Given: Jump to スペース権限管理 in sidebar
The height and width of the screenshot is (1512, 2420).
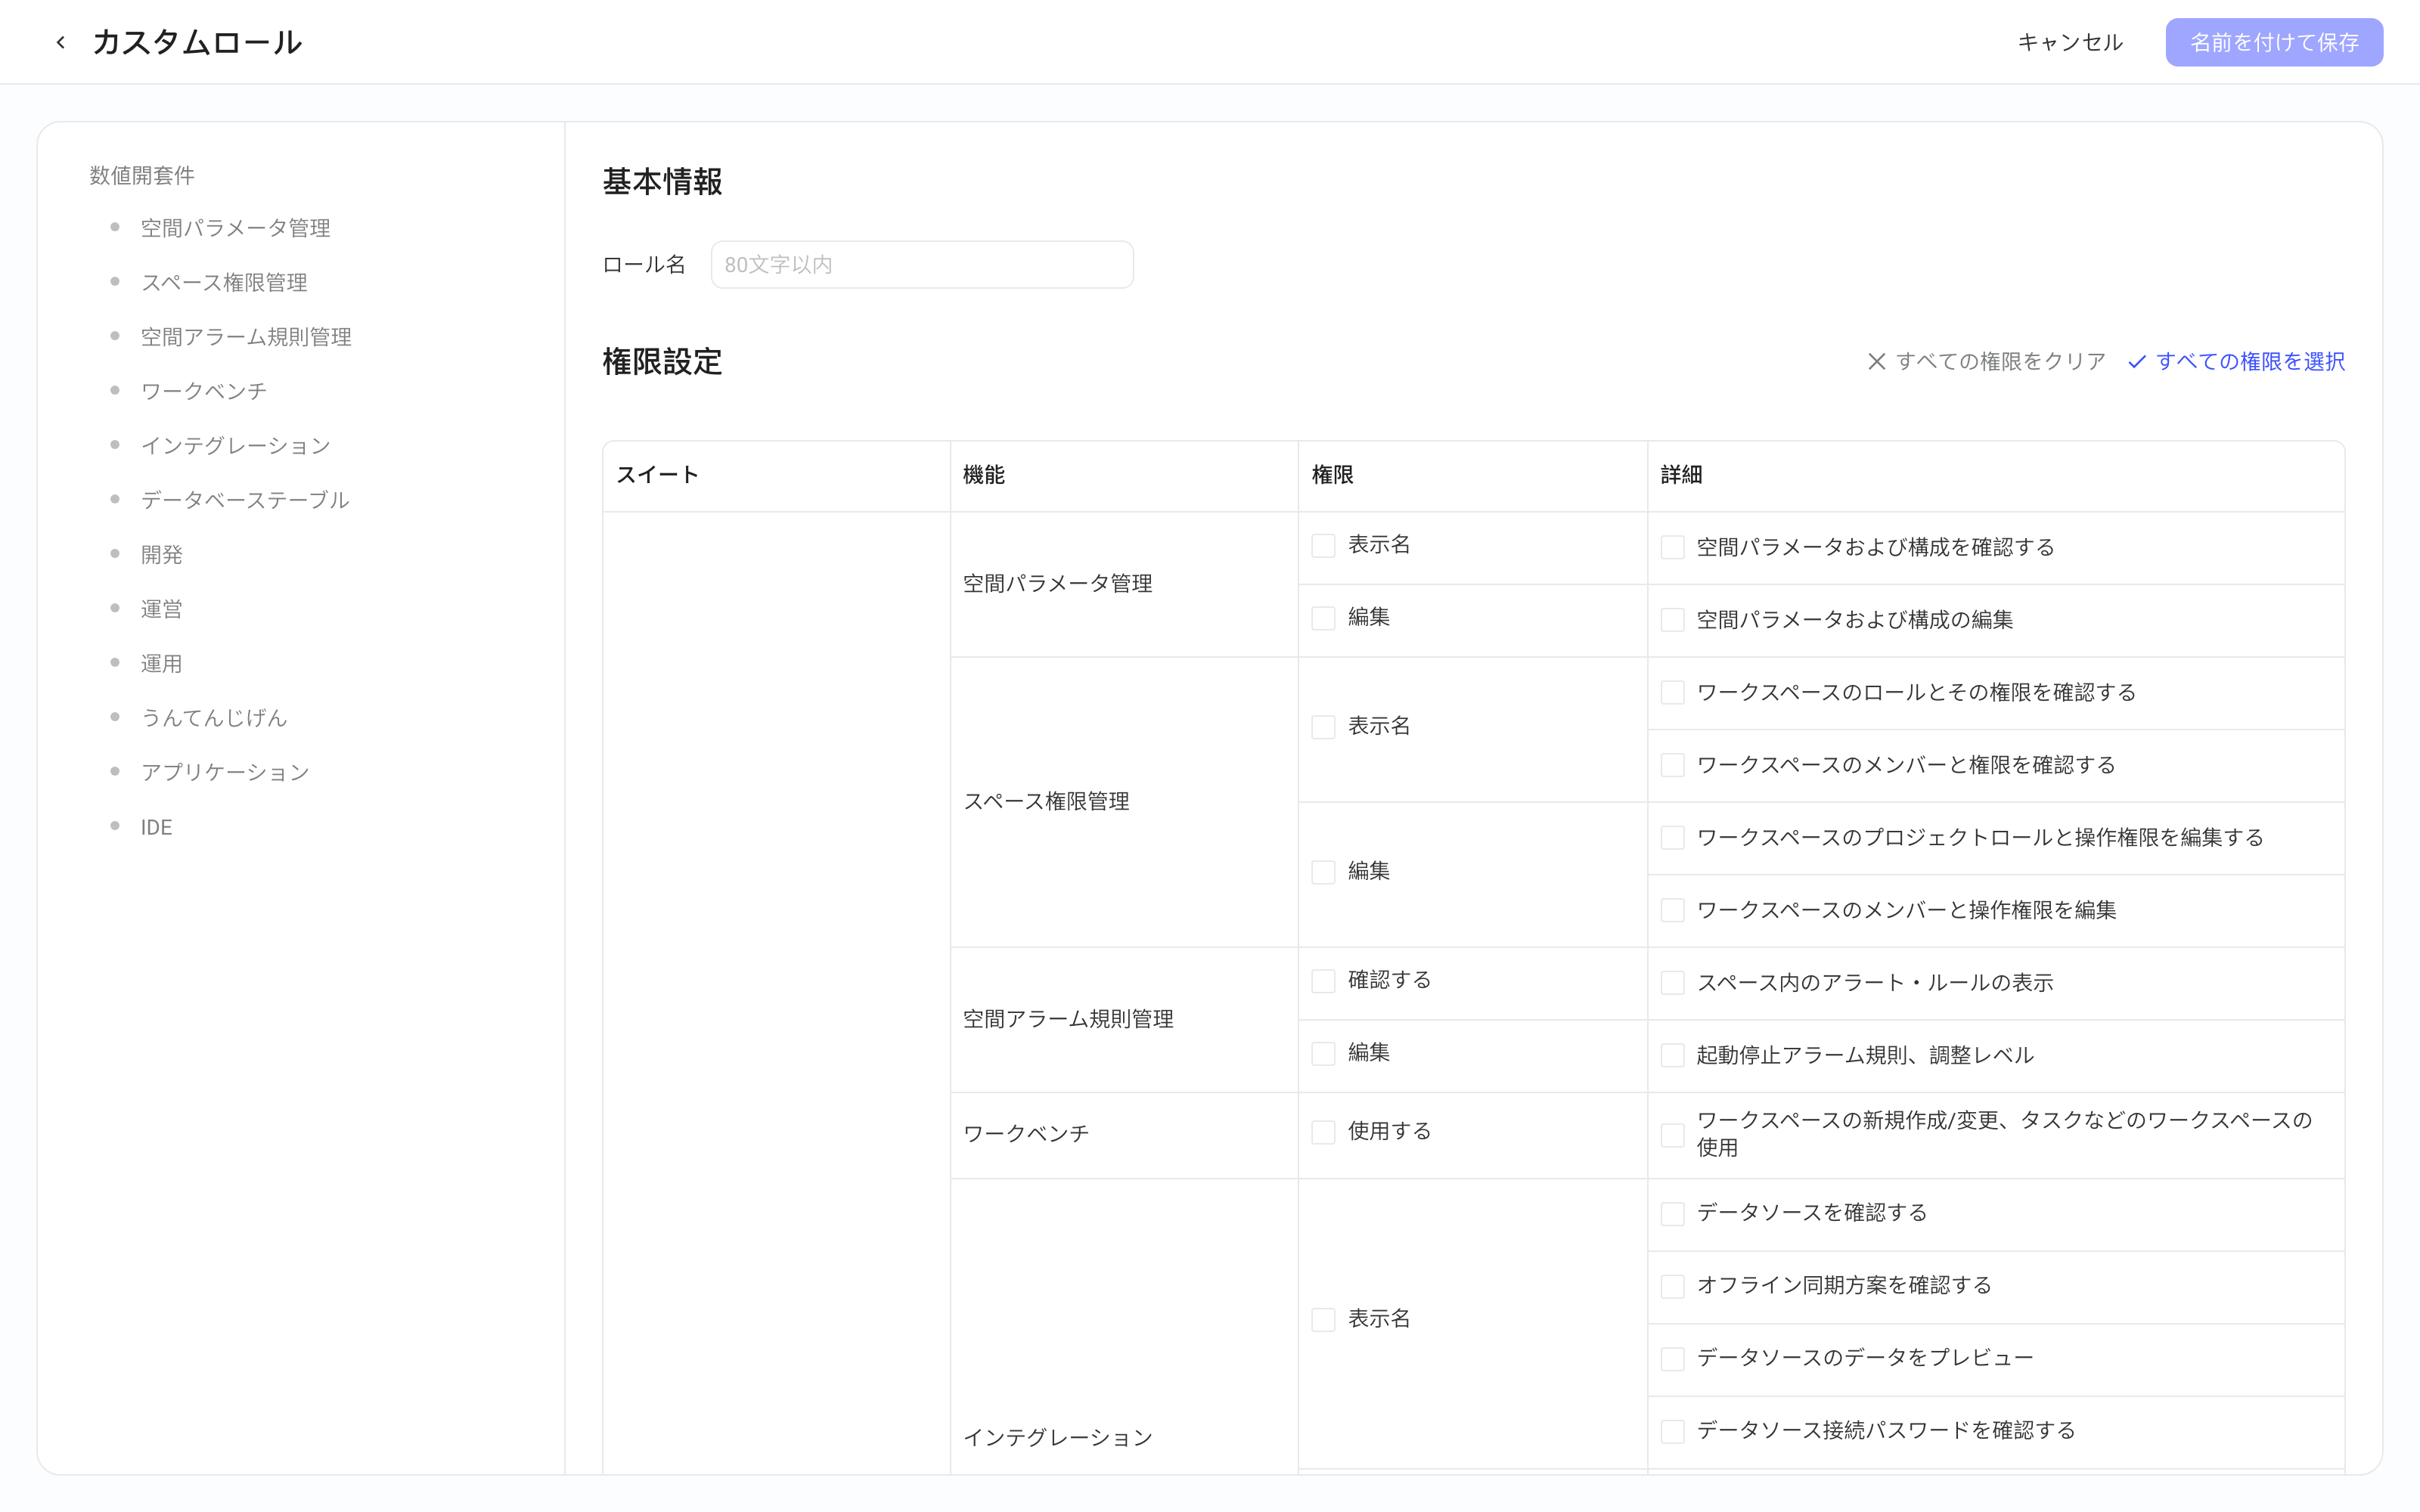Looking at the screenshot, I should 224,282.
